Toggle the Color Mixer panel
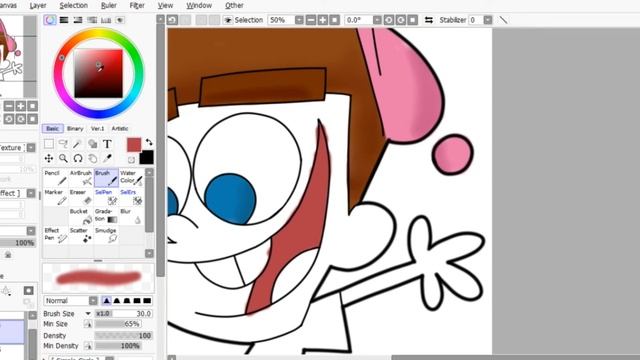Screen dimensions: 640x360 pyautogui.click(x=92, y=20)
